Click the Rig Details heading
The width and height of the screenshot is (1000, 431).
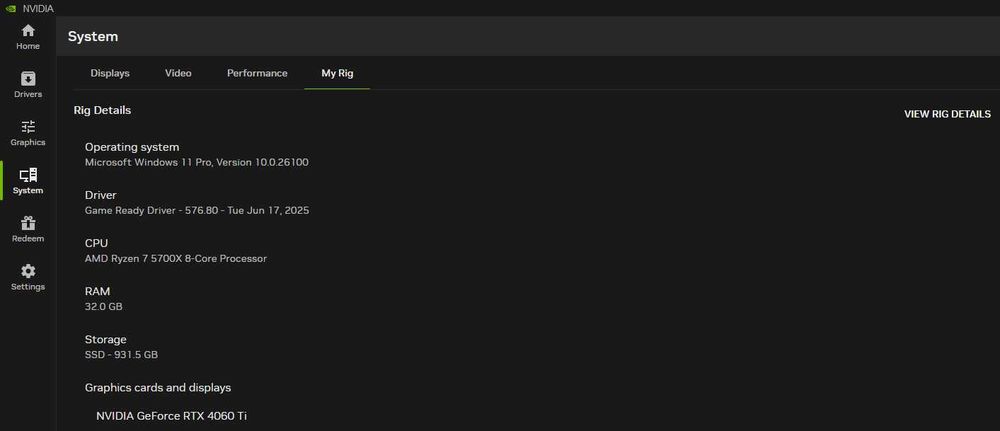102,110
